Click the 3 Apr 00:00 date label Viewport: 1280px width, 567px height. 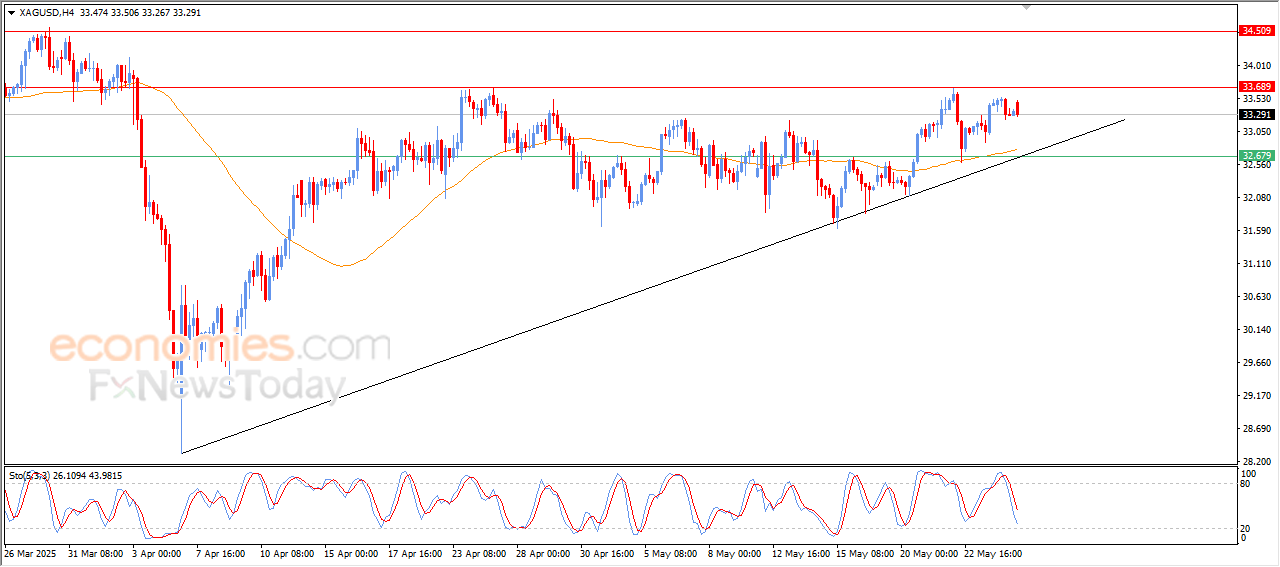click(x=155, y=553)
